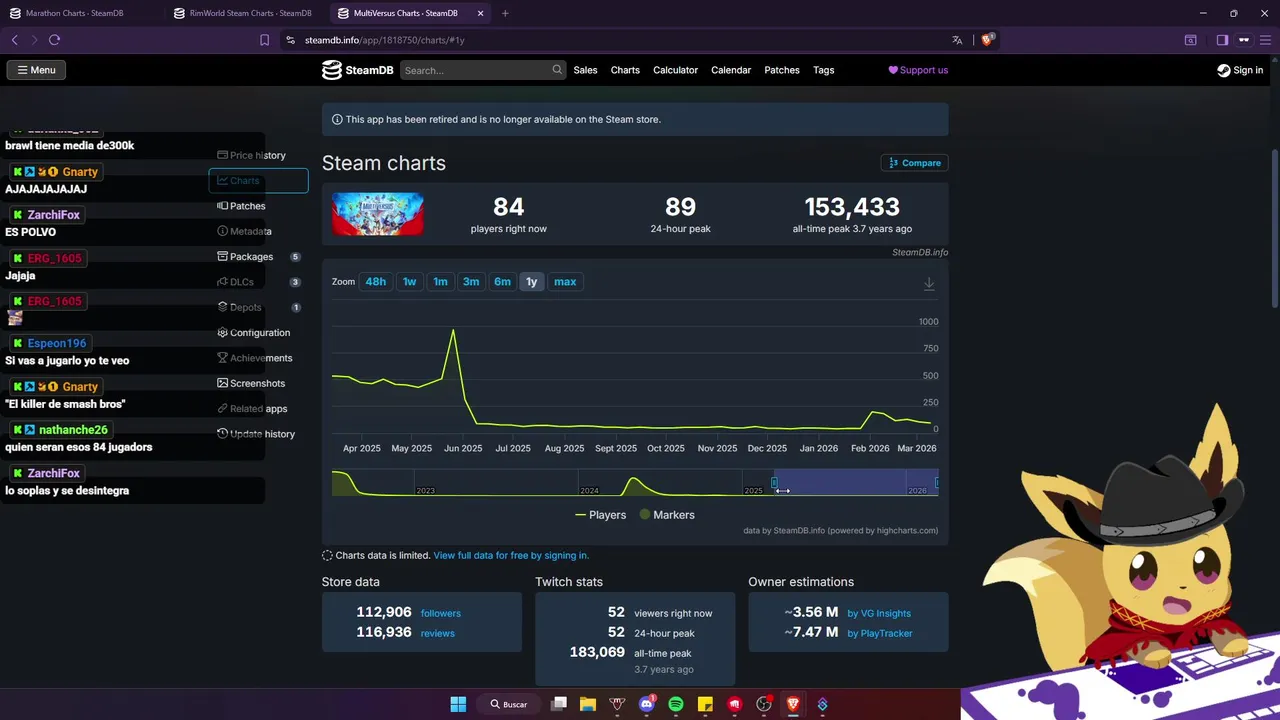Go back in browser history
This screenshot has height=720, width=1280.
pos(14,40)
